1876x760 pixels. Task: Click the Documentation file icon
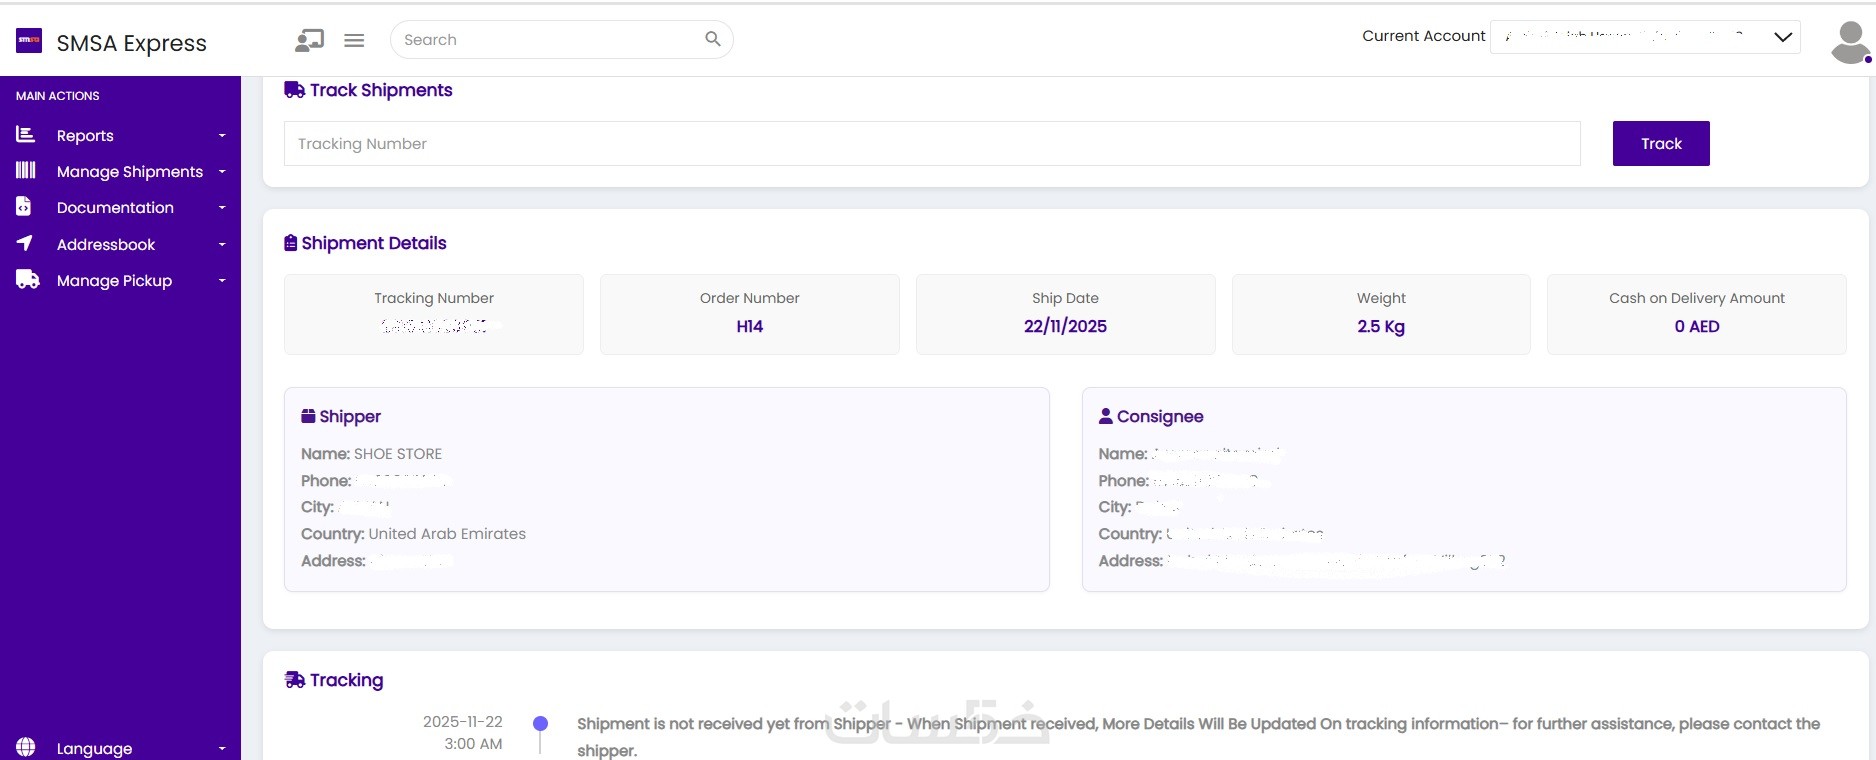click(x=24, y=206)
